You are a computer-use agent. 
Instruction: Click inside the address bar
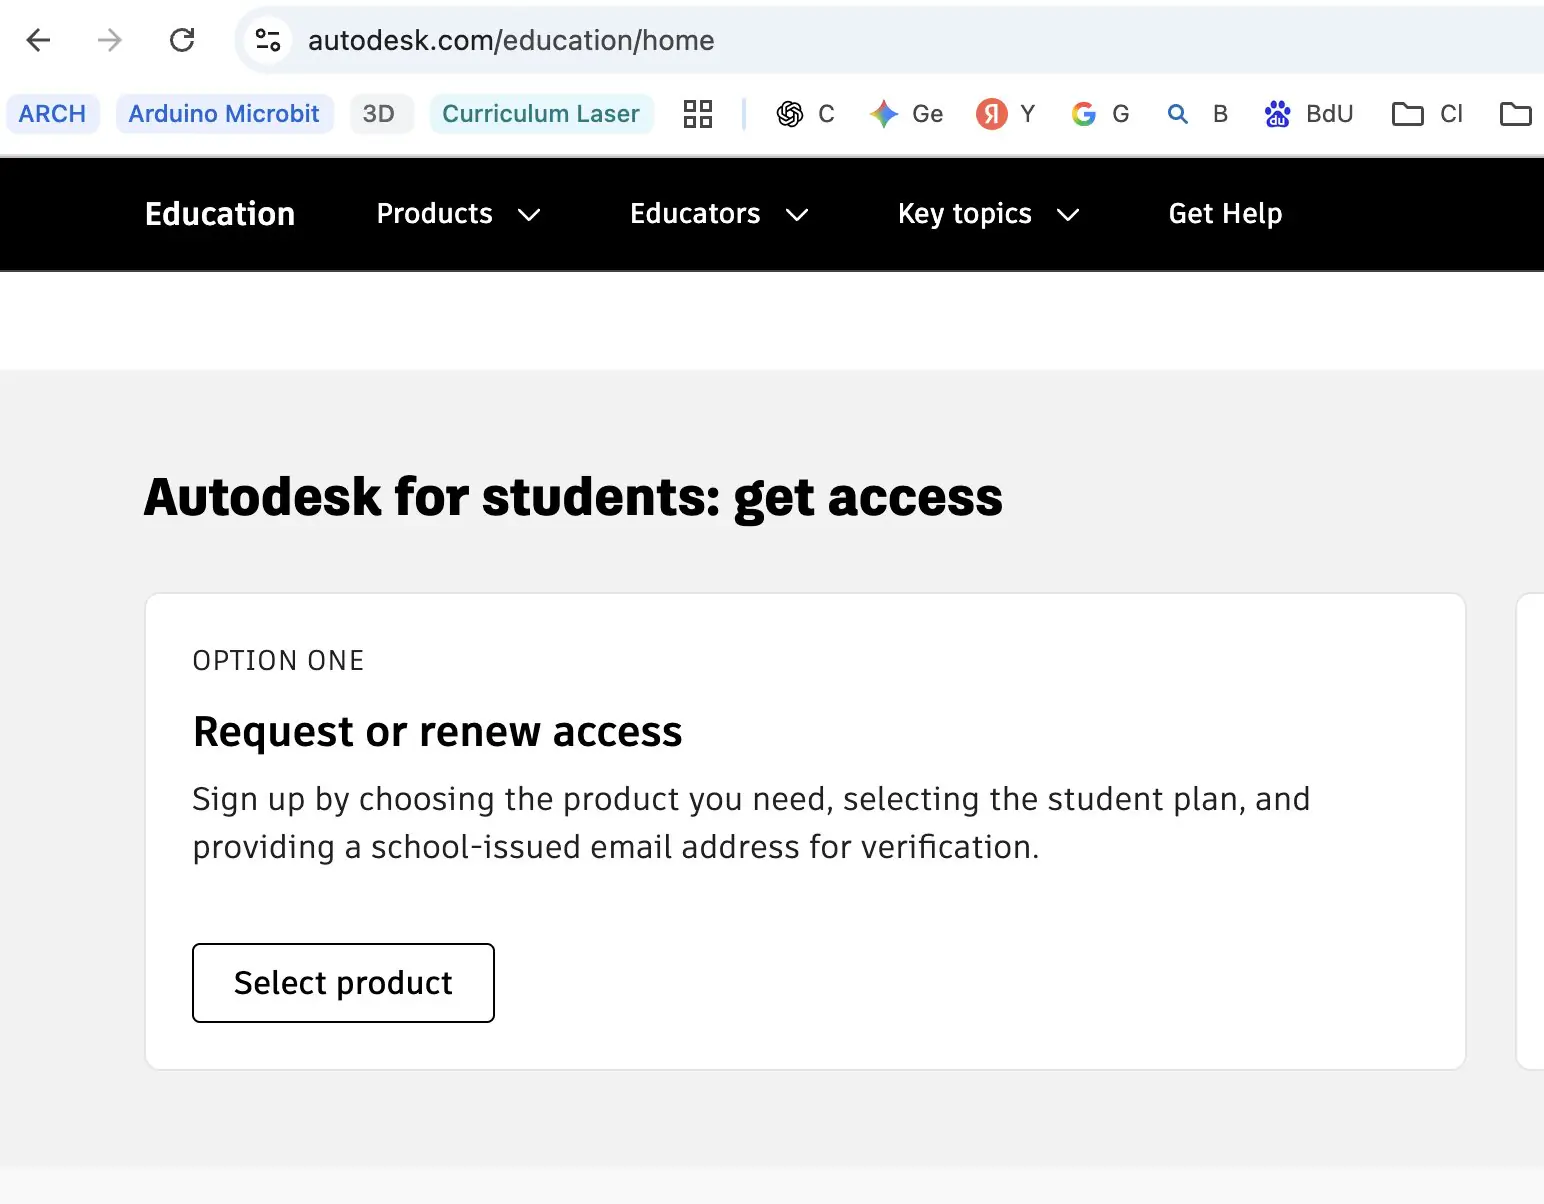coord(600,40)
